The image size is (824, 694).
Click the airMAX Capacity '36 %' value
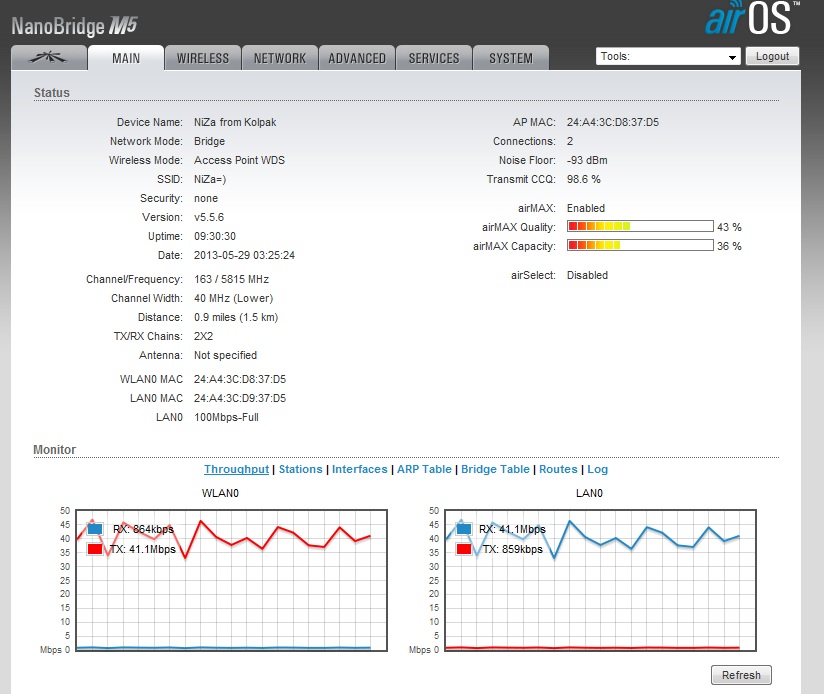[729, 246]
